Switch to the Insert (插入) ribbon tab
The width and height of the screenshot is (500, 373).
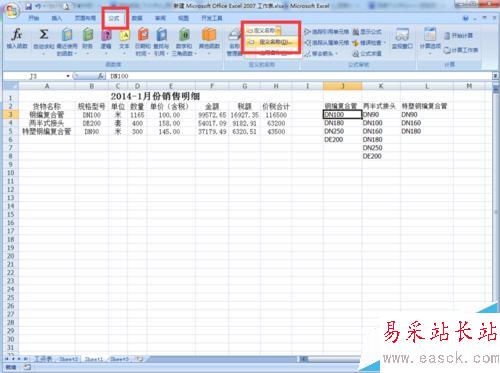tap(57, 18)
